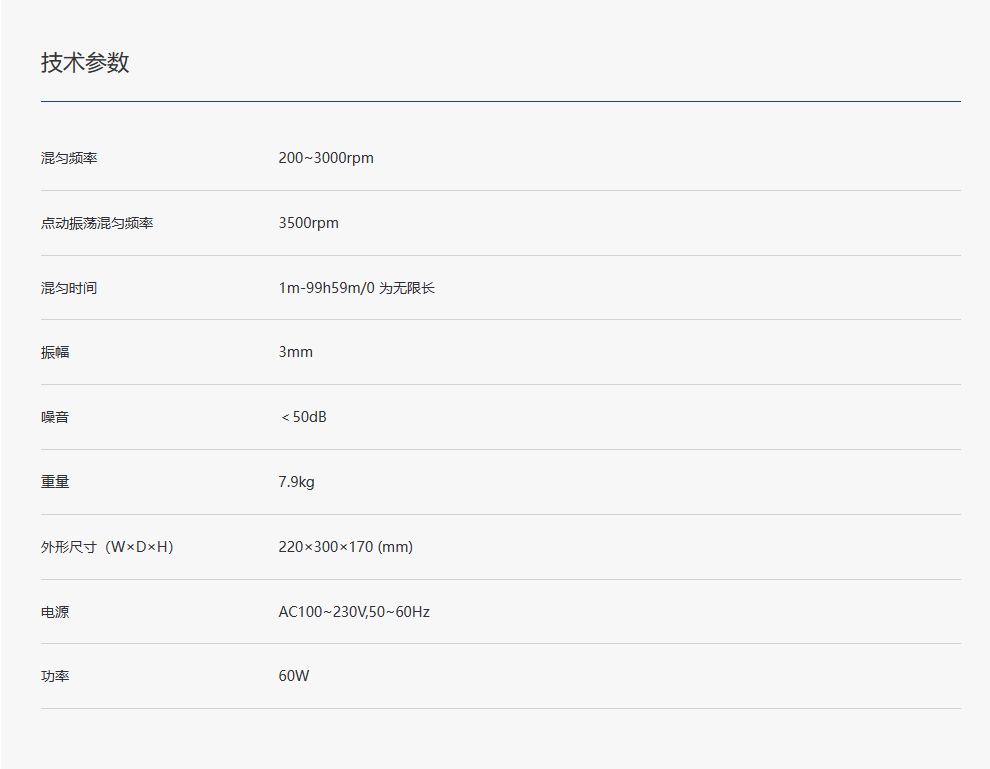Click the 技术参数 section heading
The height and width of the screenshot is (769, 990).
[x=85, y=63]
